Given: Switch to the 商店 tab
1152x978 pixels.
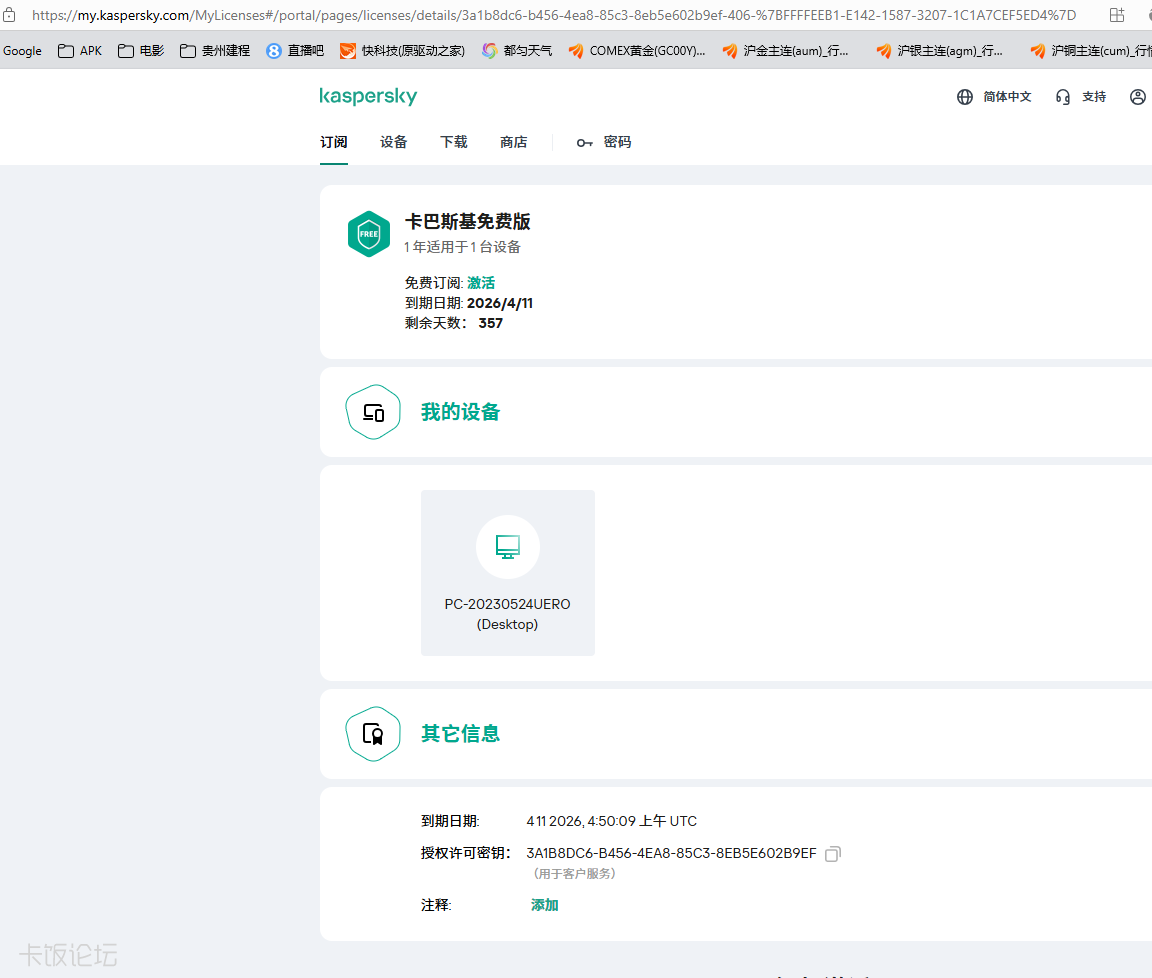Looking at the screenshot, I should 514,143.
